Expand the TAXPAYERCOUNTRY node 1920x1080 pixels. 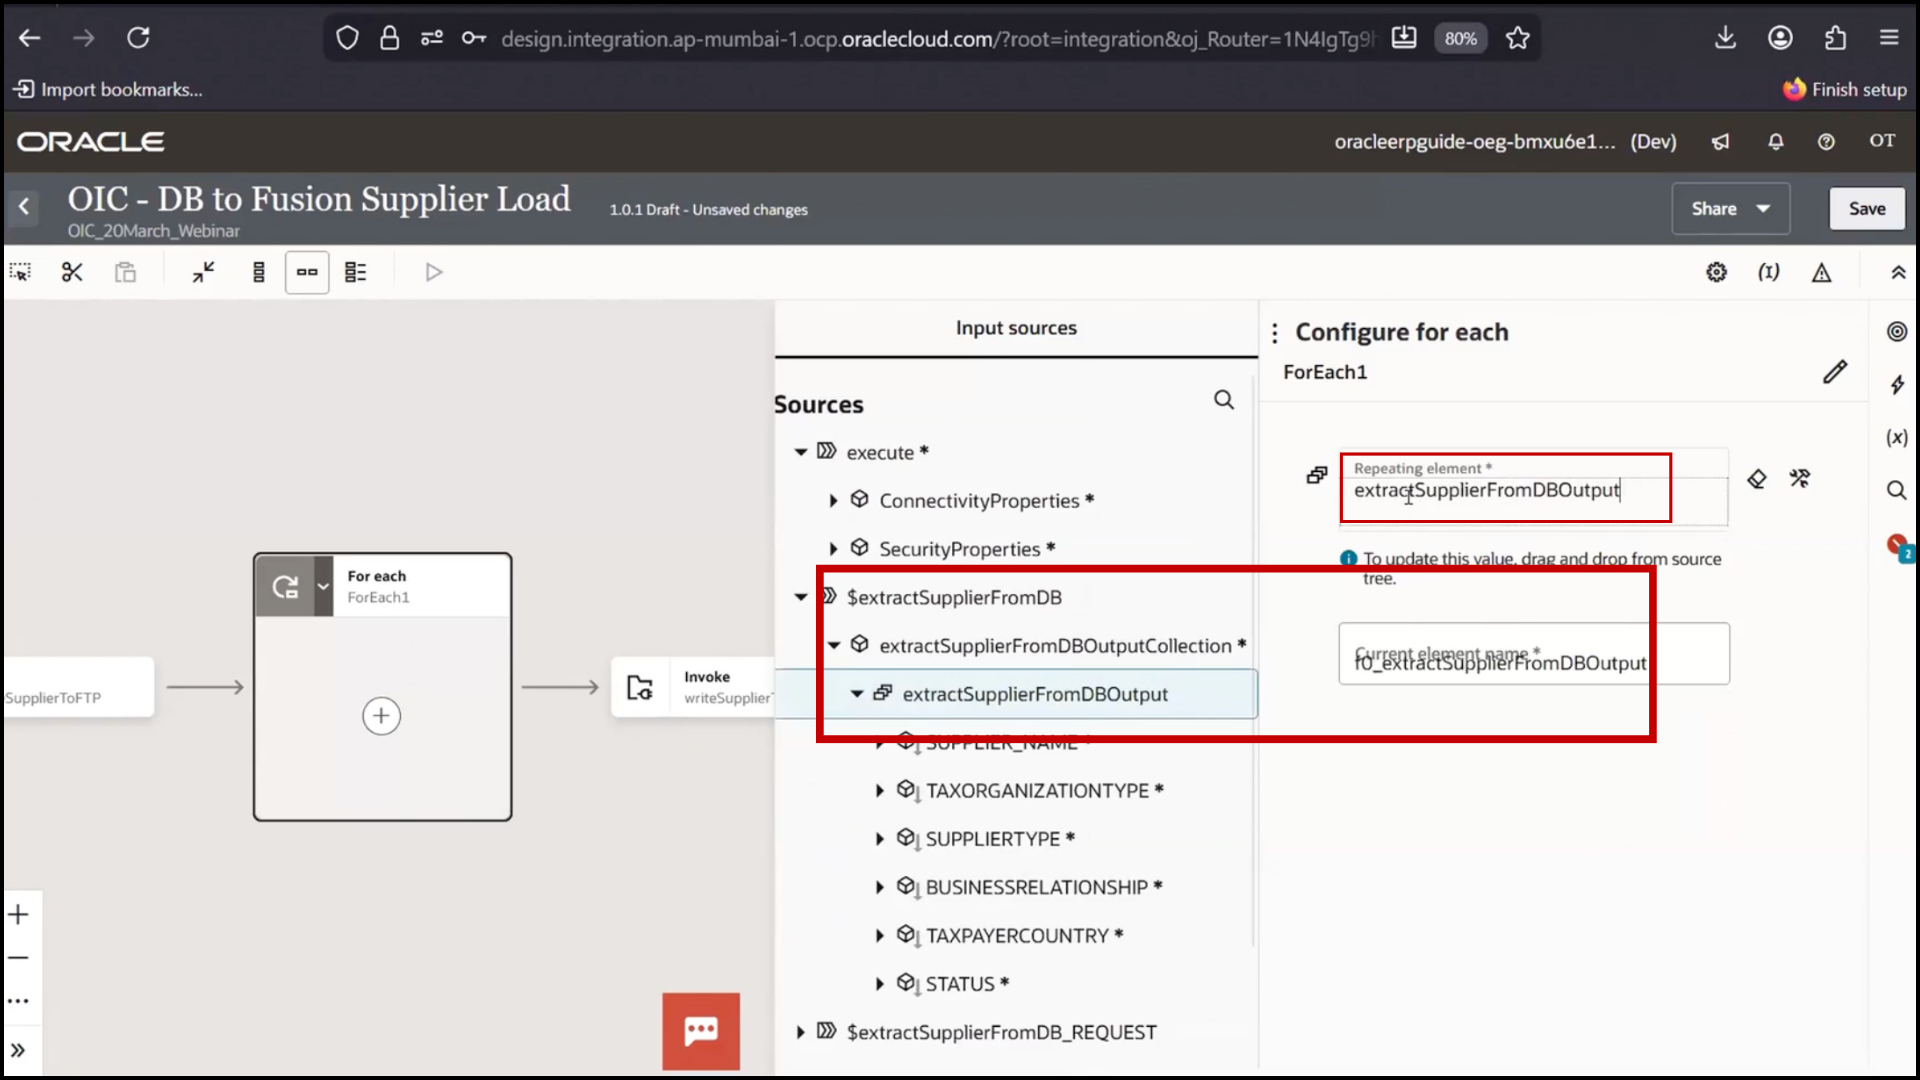point(879,936)
